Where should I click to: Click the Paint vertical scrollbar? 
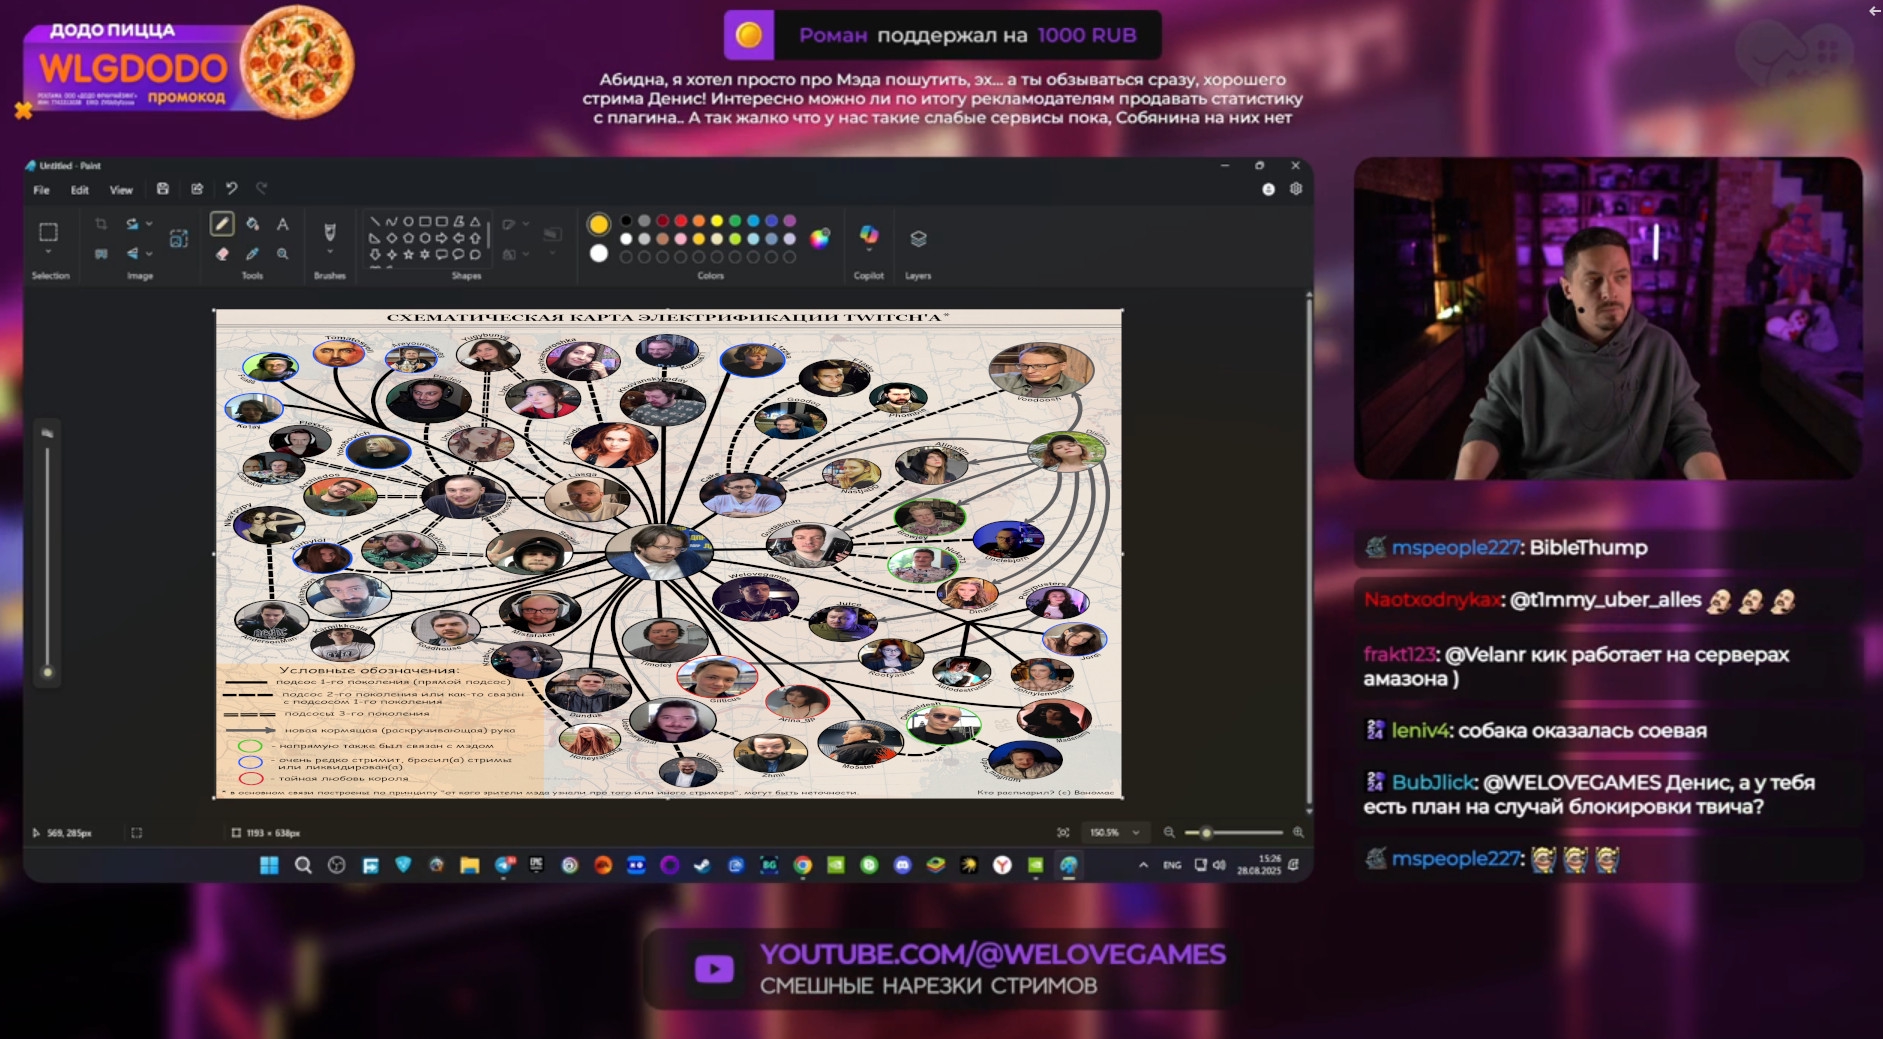[x=1308, y=552]
